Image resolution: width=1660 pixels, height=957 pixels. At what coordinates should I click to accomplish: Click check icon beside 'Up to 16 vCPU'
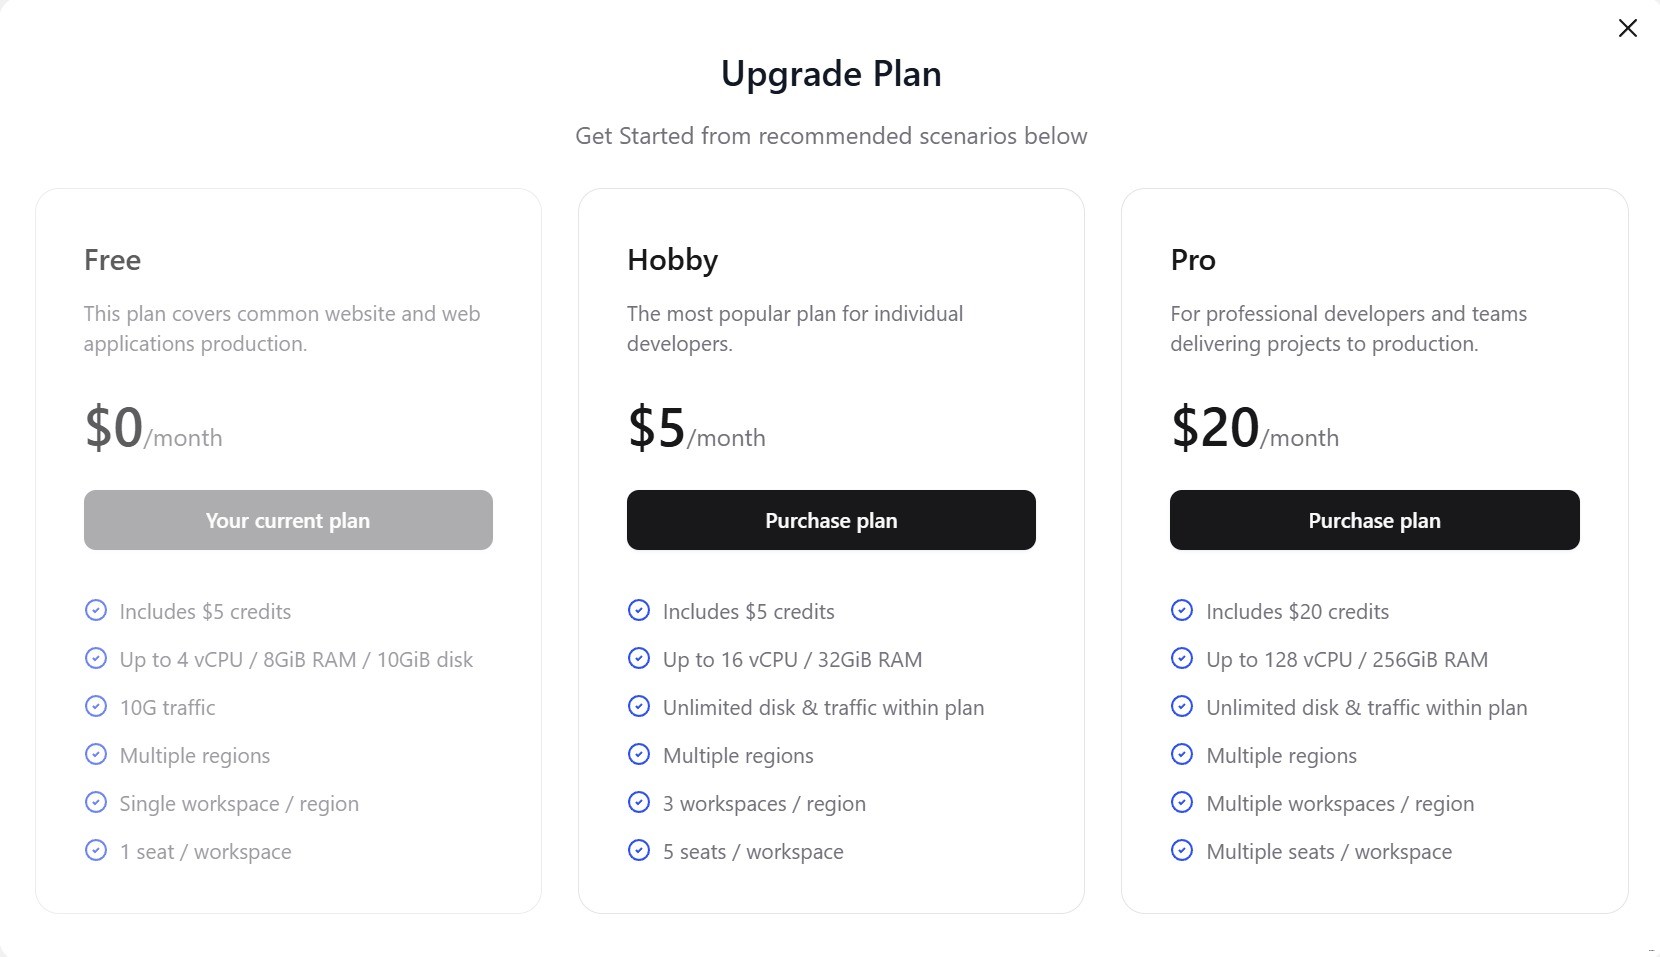click(x=639, y=658)
